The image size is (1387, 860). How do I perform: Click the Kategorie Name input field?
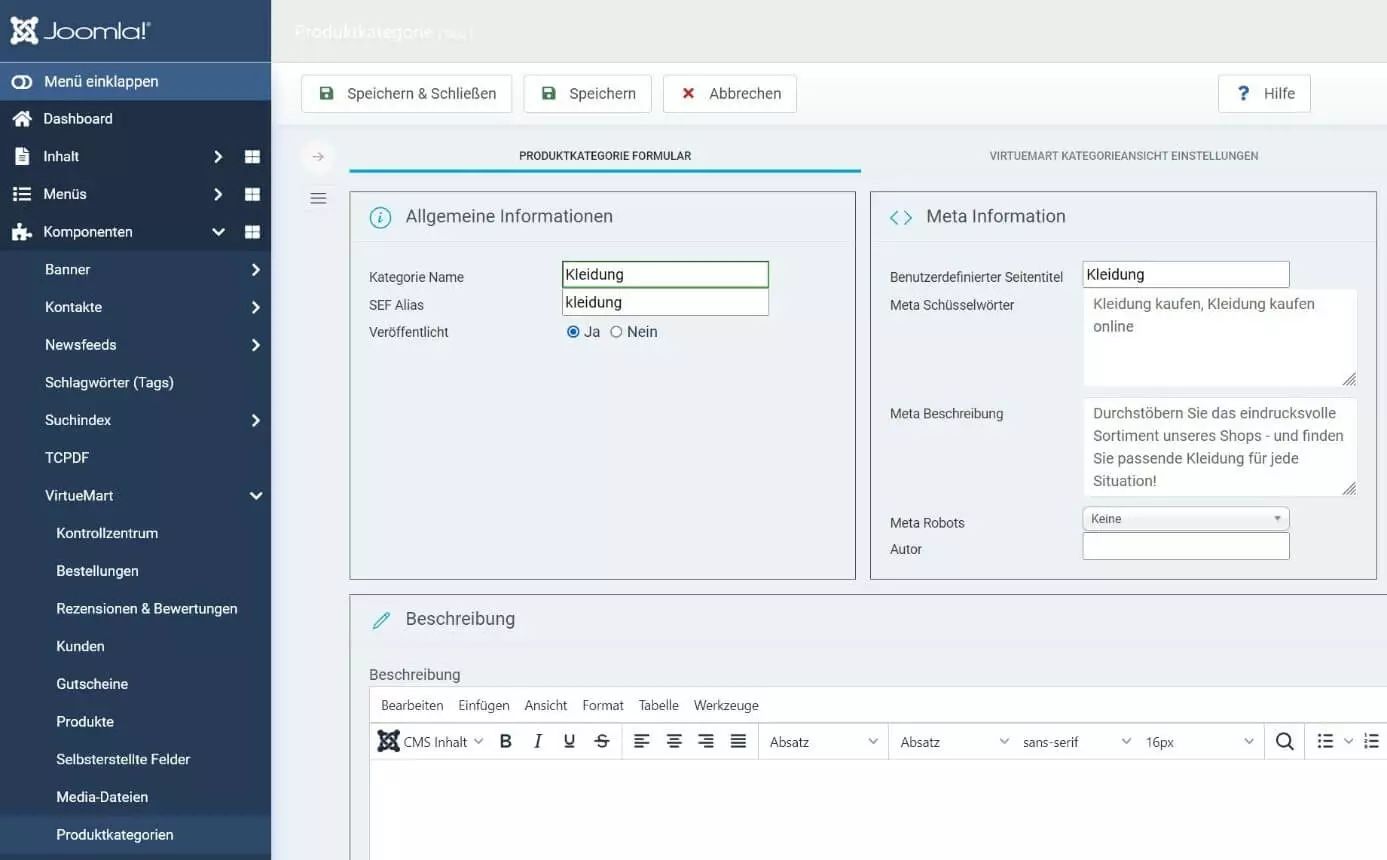click(665, 275)
